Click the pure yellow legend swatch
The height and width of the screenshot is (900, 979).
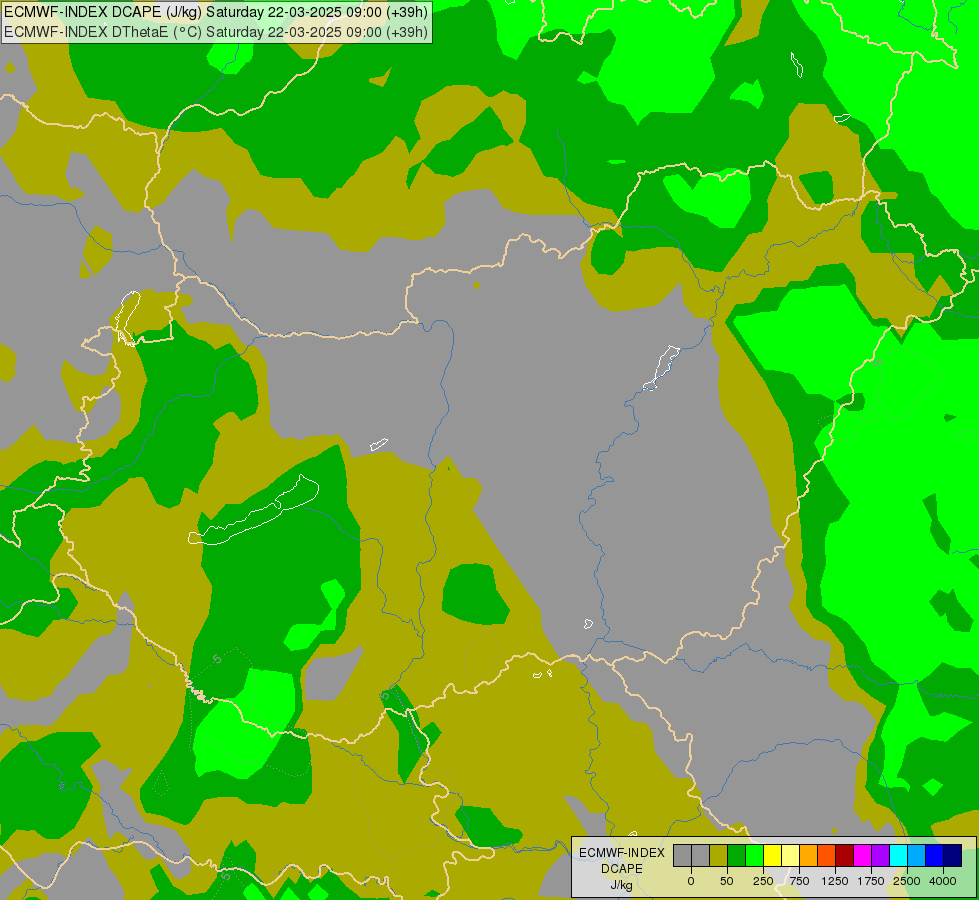tap(772, 856)
